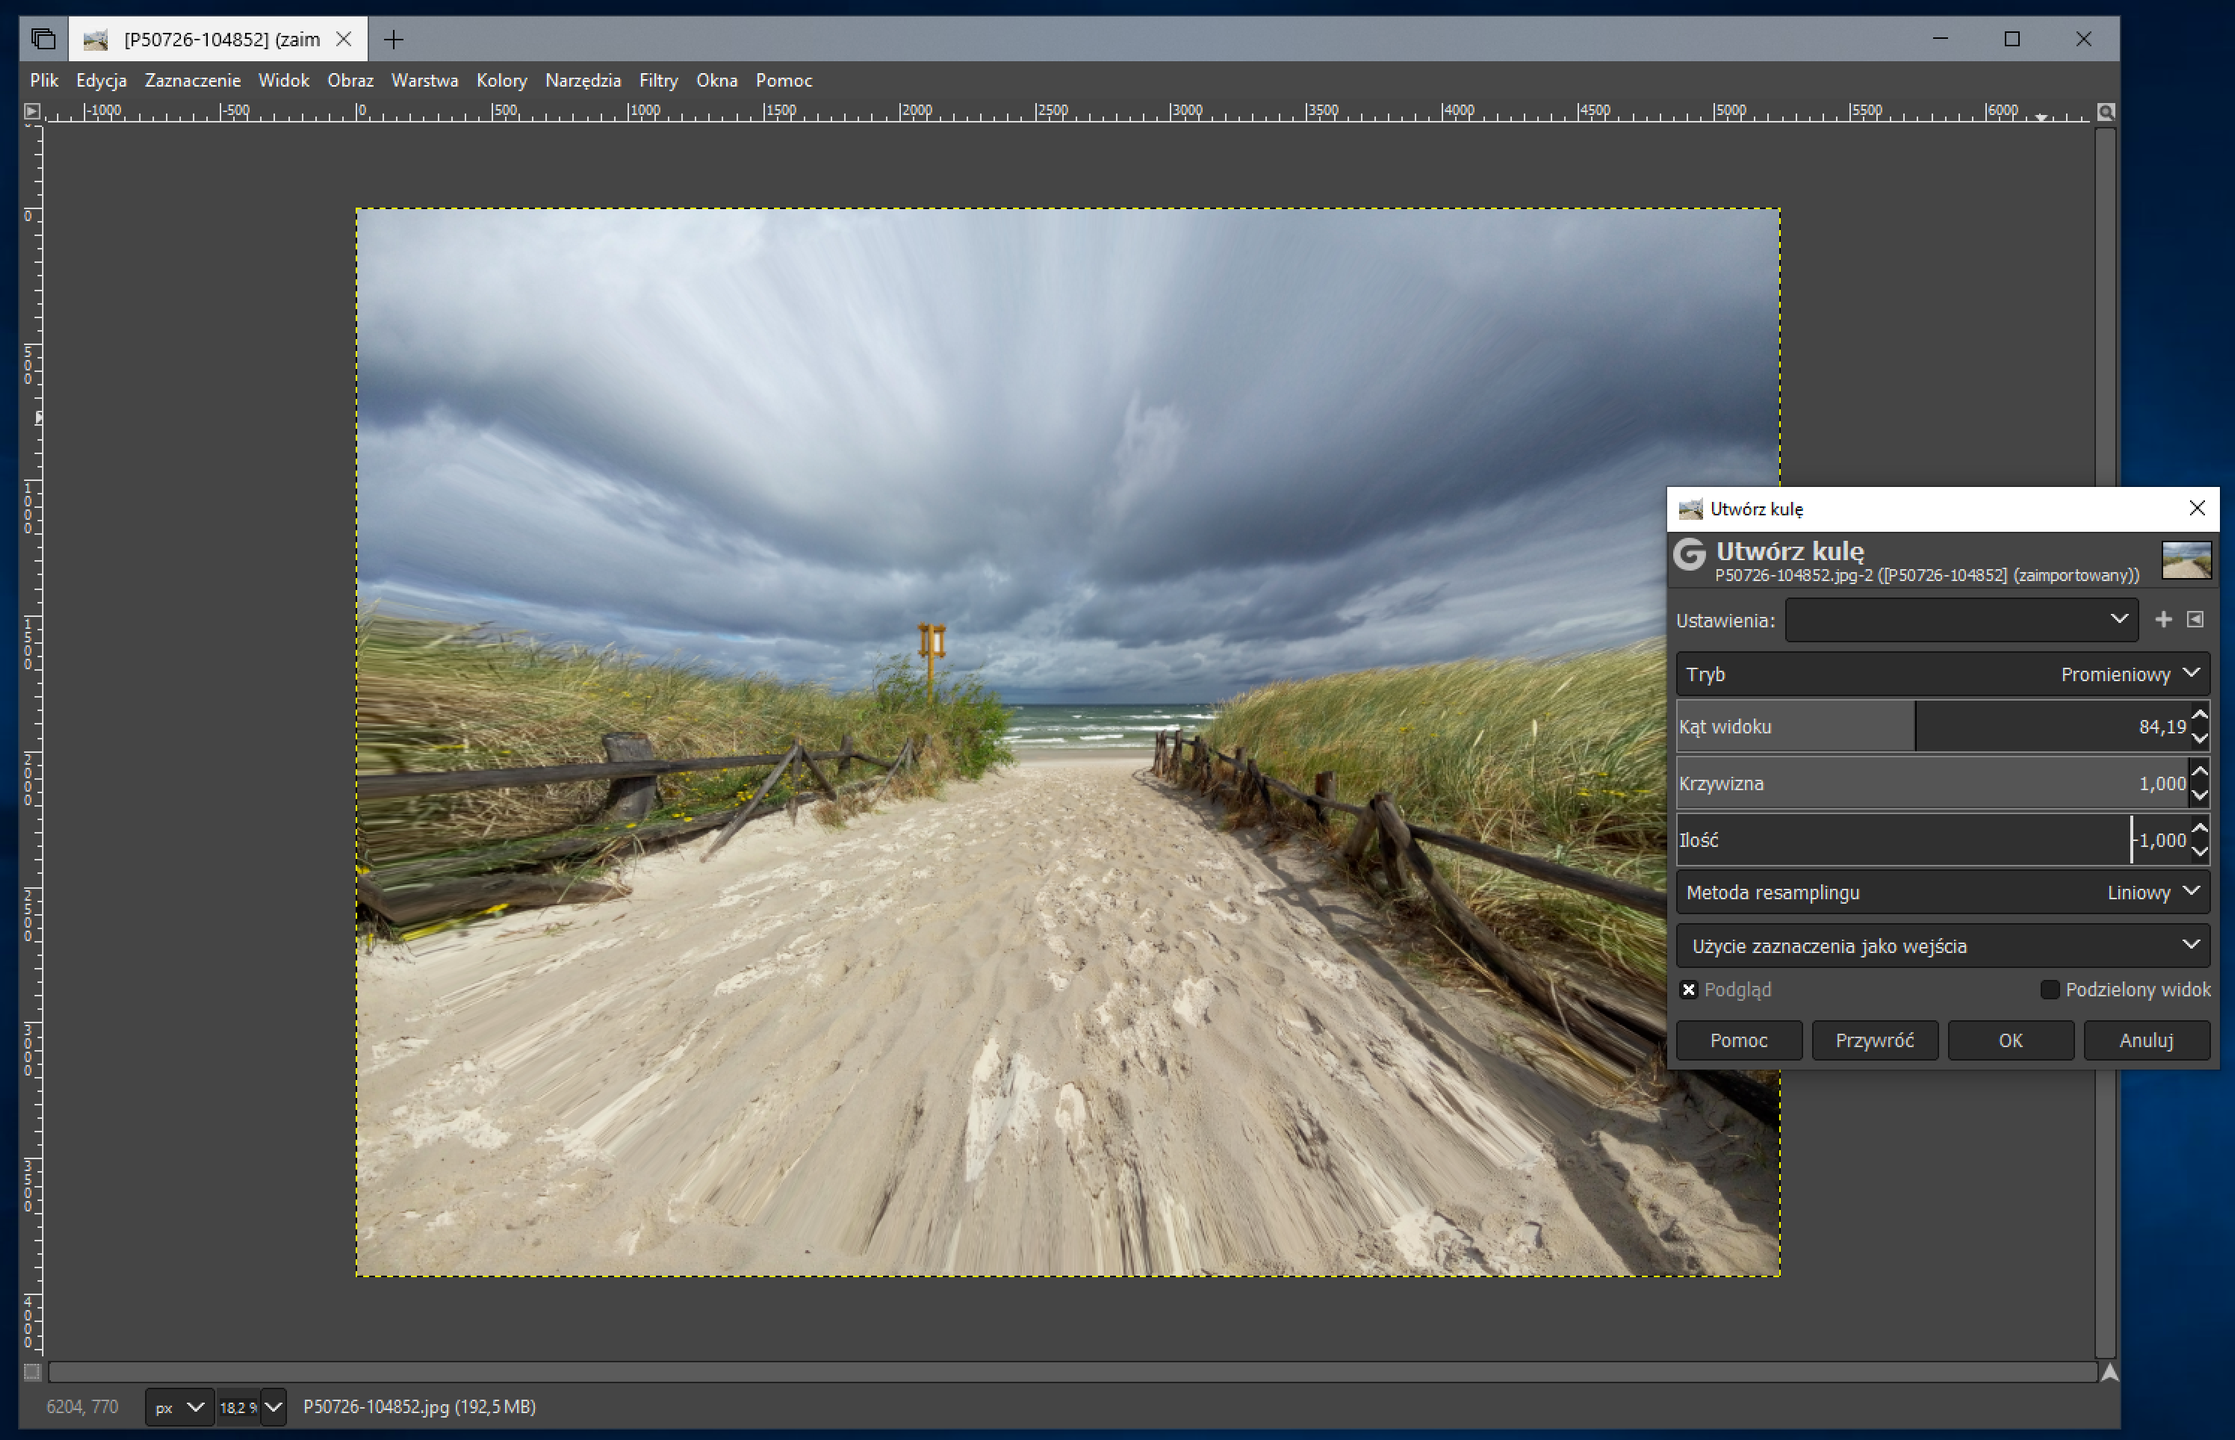Click the navigation arrow icon at bottom right
Viewport: 2235px width, 1440px height.
click(x=2109, y=1372)
